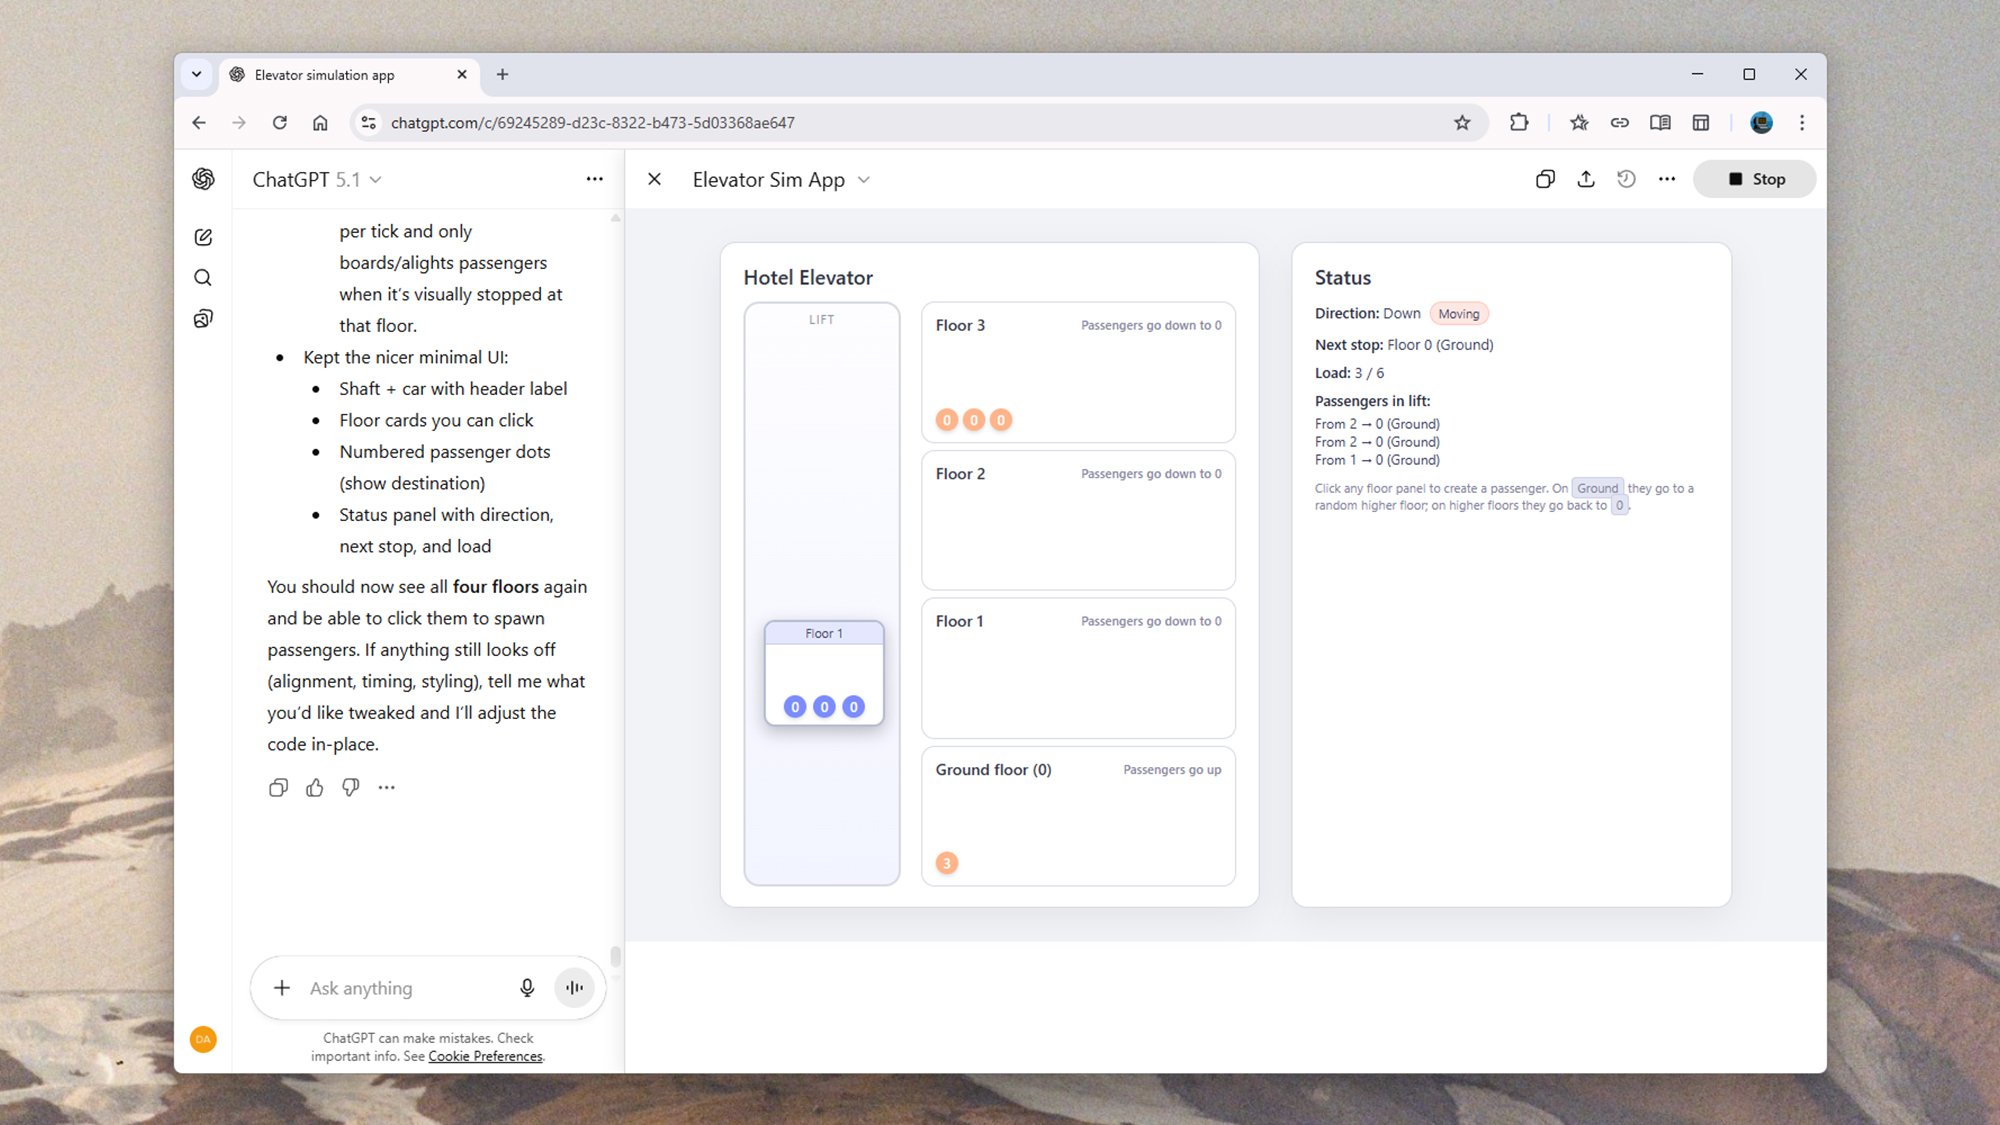
Task: Start voice mode waveform button
Action: (x=574, y=988)
